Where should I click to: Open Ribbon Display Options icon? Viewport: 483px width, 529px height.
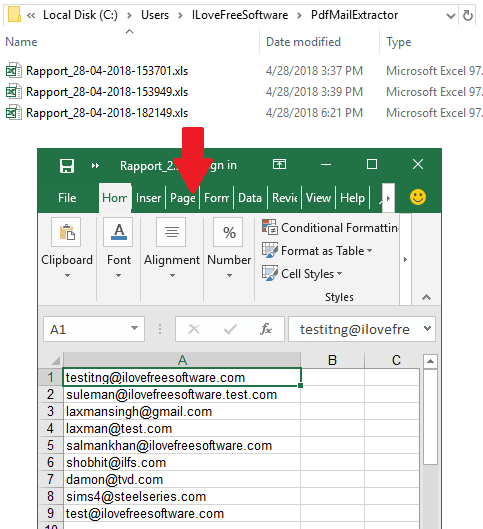[x=279, y=164]
